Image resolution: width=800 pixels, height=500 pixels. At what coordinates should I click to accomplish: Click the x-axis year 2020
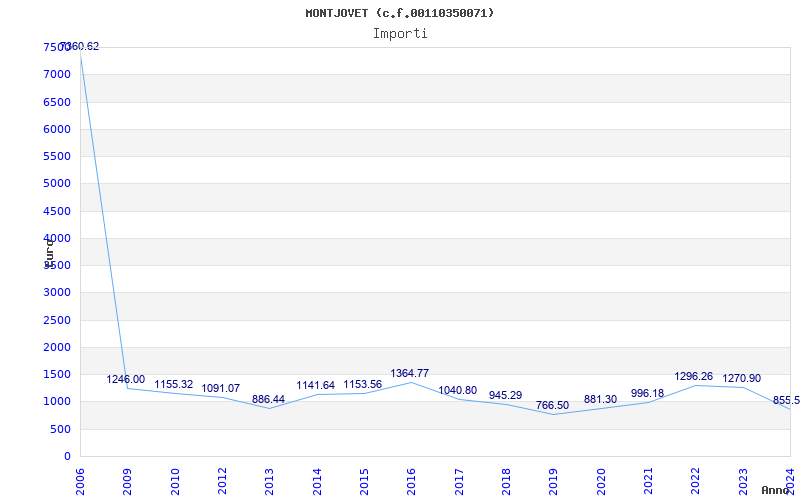coord(601,482)
